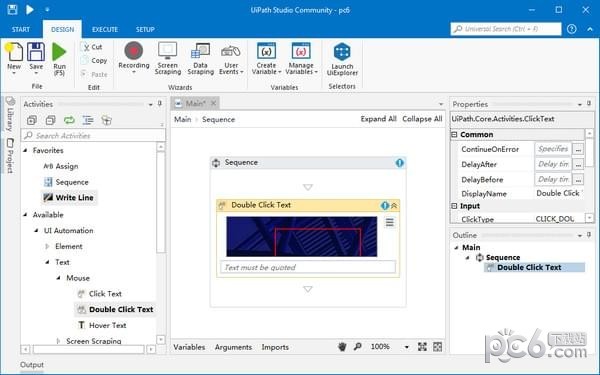Select the Sequence activity in Favorites
Screen dimensions: 600x375
[67, 182]
